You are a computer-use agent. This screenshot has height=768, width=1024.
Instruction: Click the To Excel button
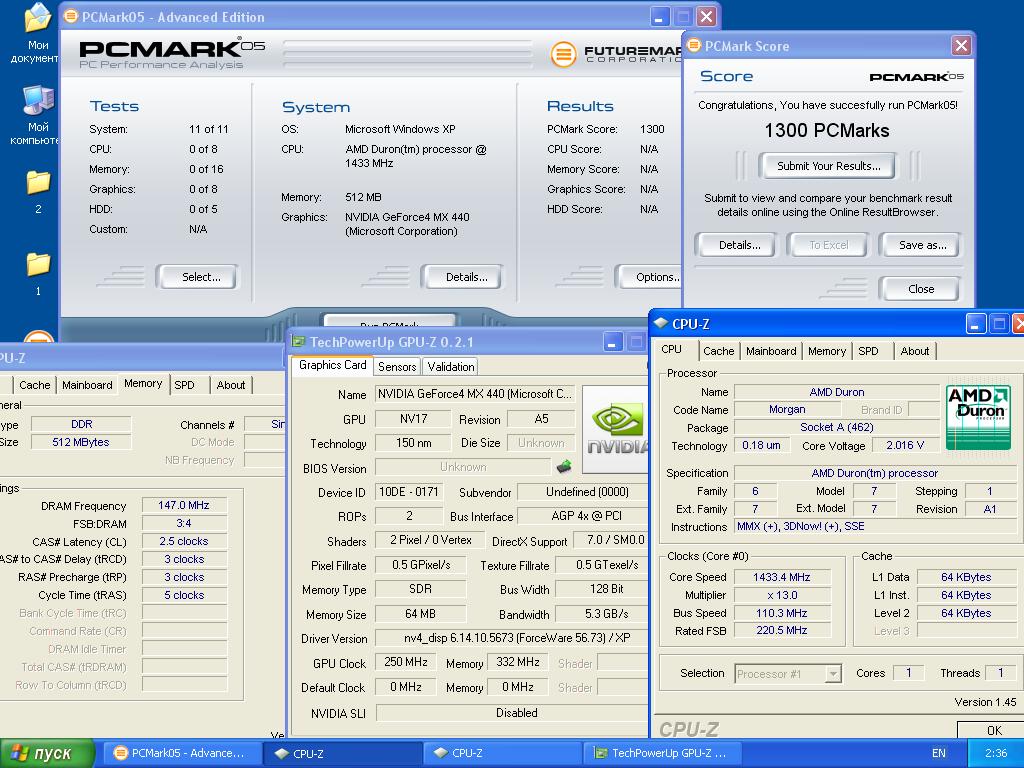(828, 245)
